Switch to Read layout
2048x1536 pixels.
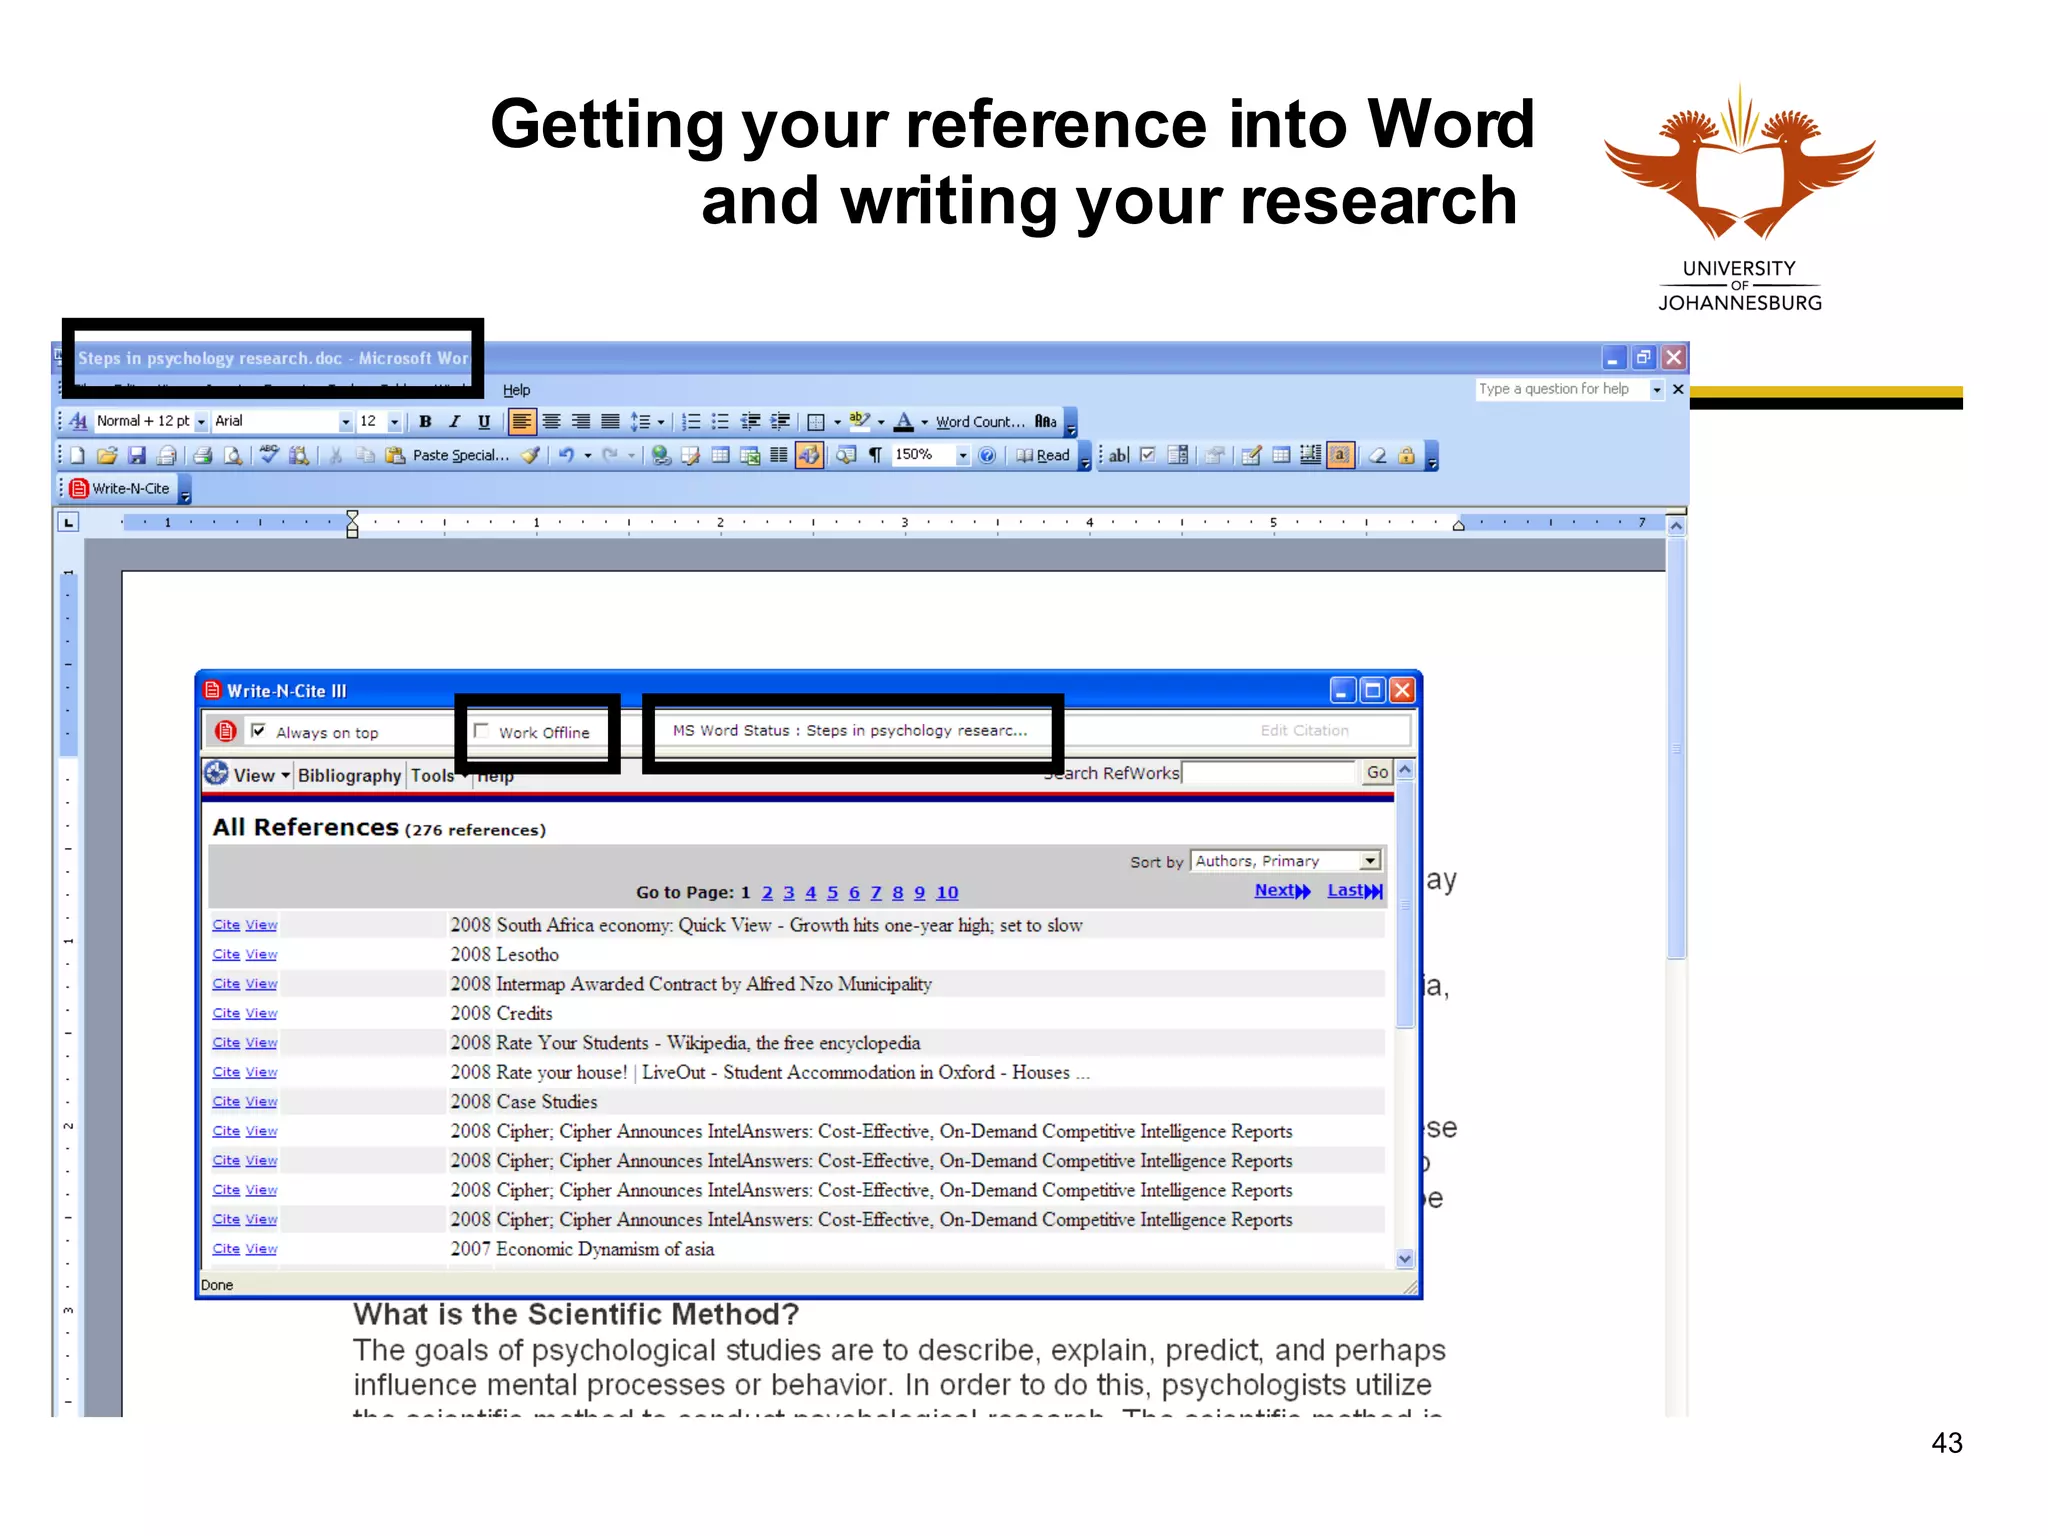(1043, 456)
